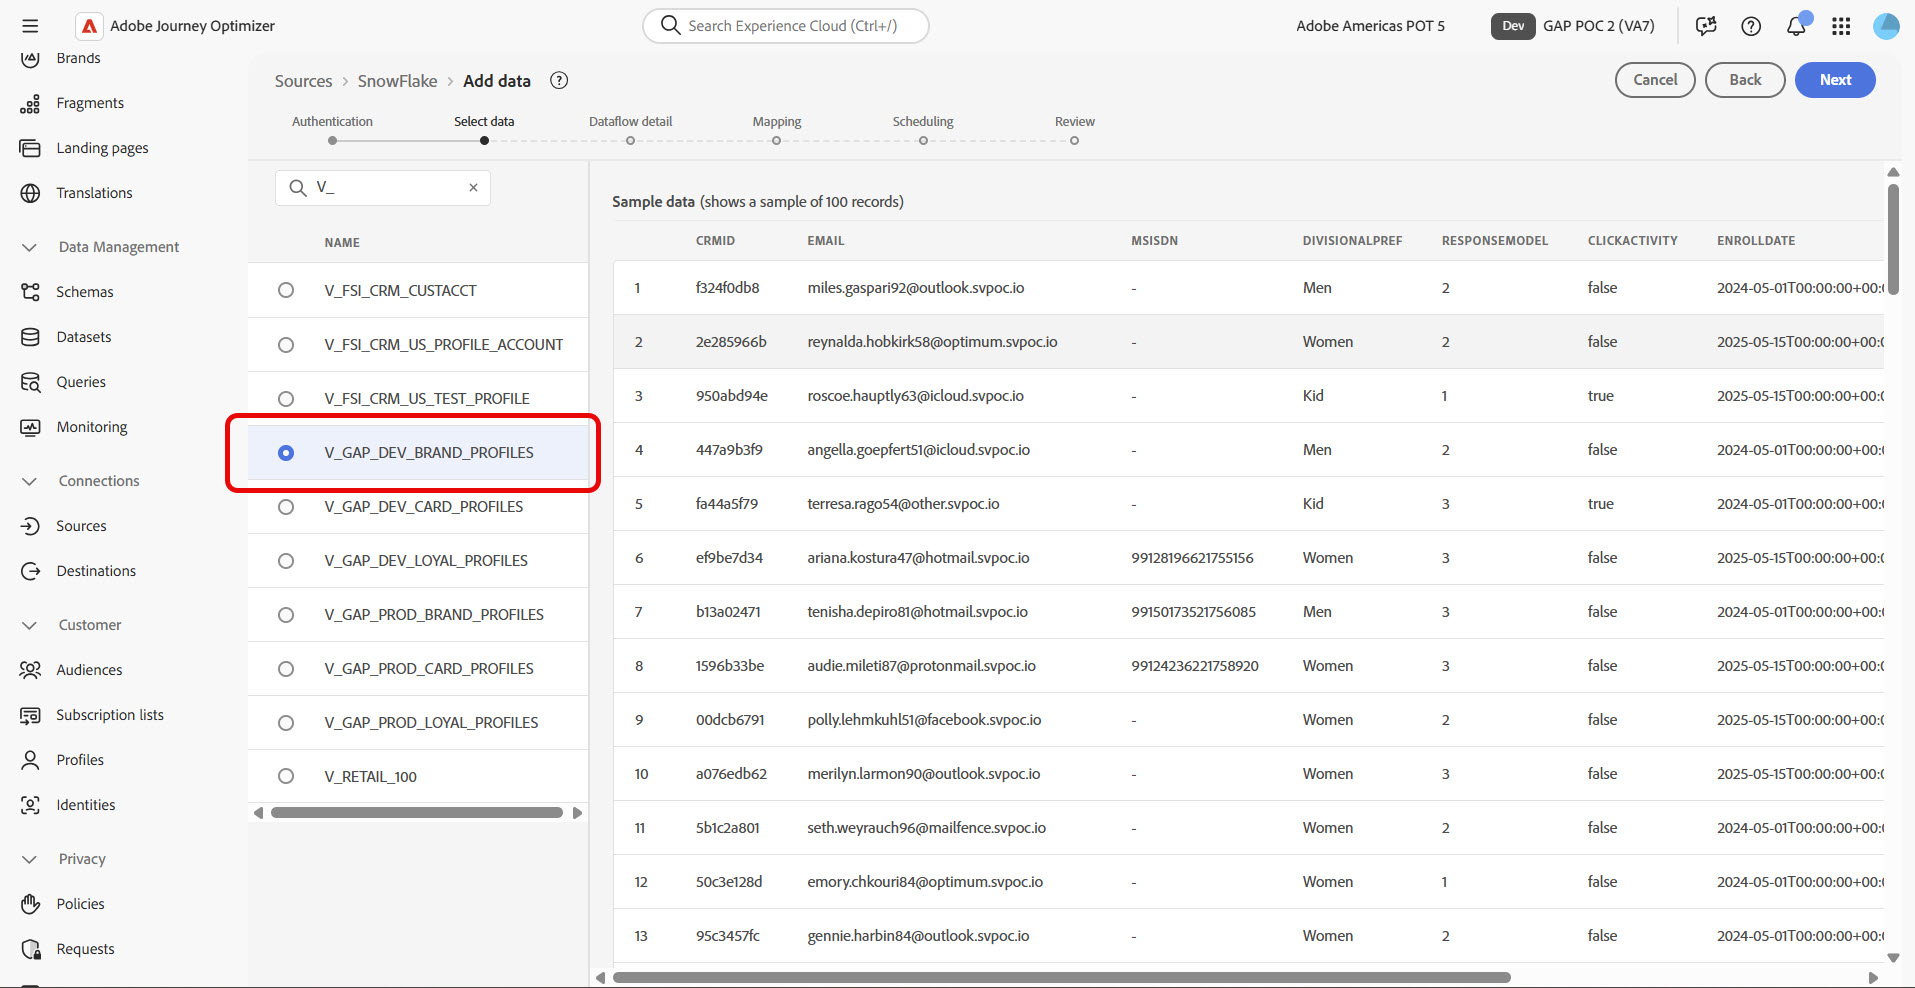Go to the Sources breadcrumb link
The image size is (1915, 988).
(303, 81)
